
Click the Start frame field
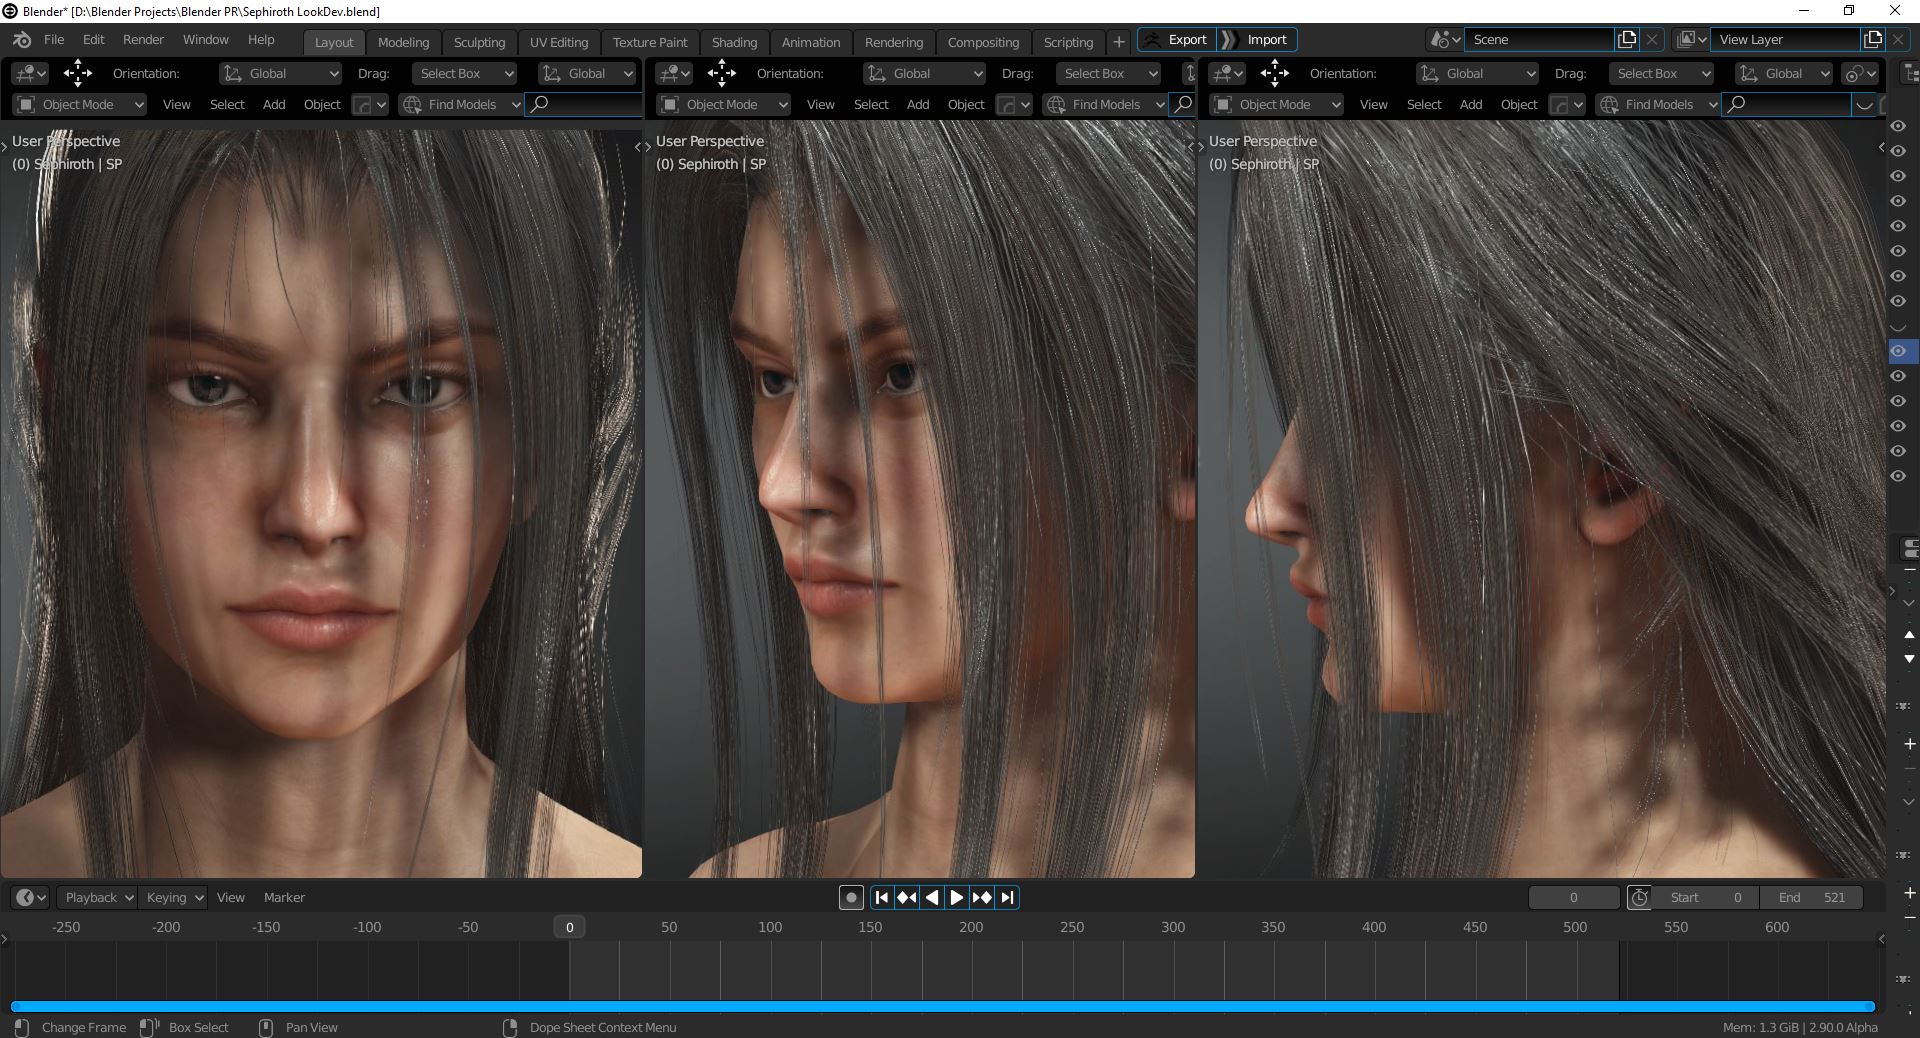[1707, 897]
